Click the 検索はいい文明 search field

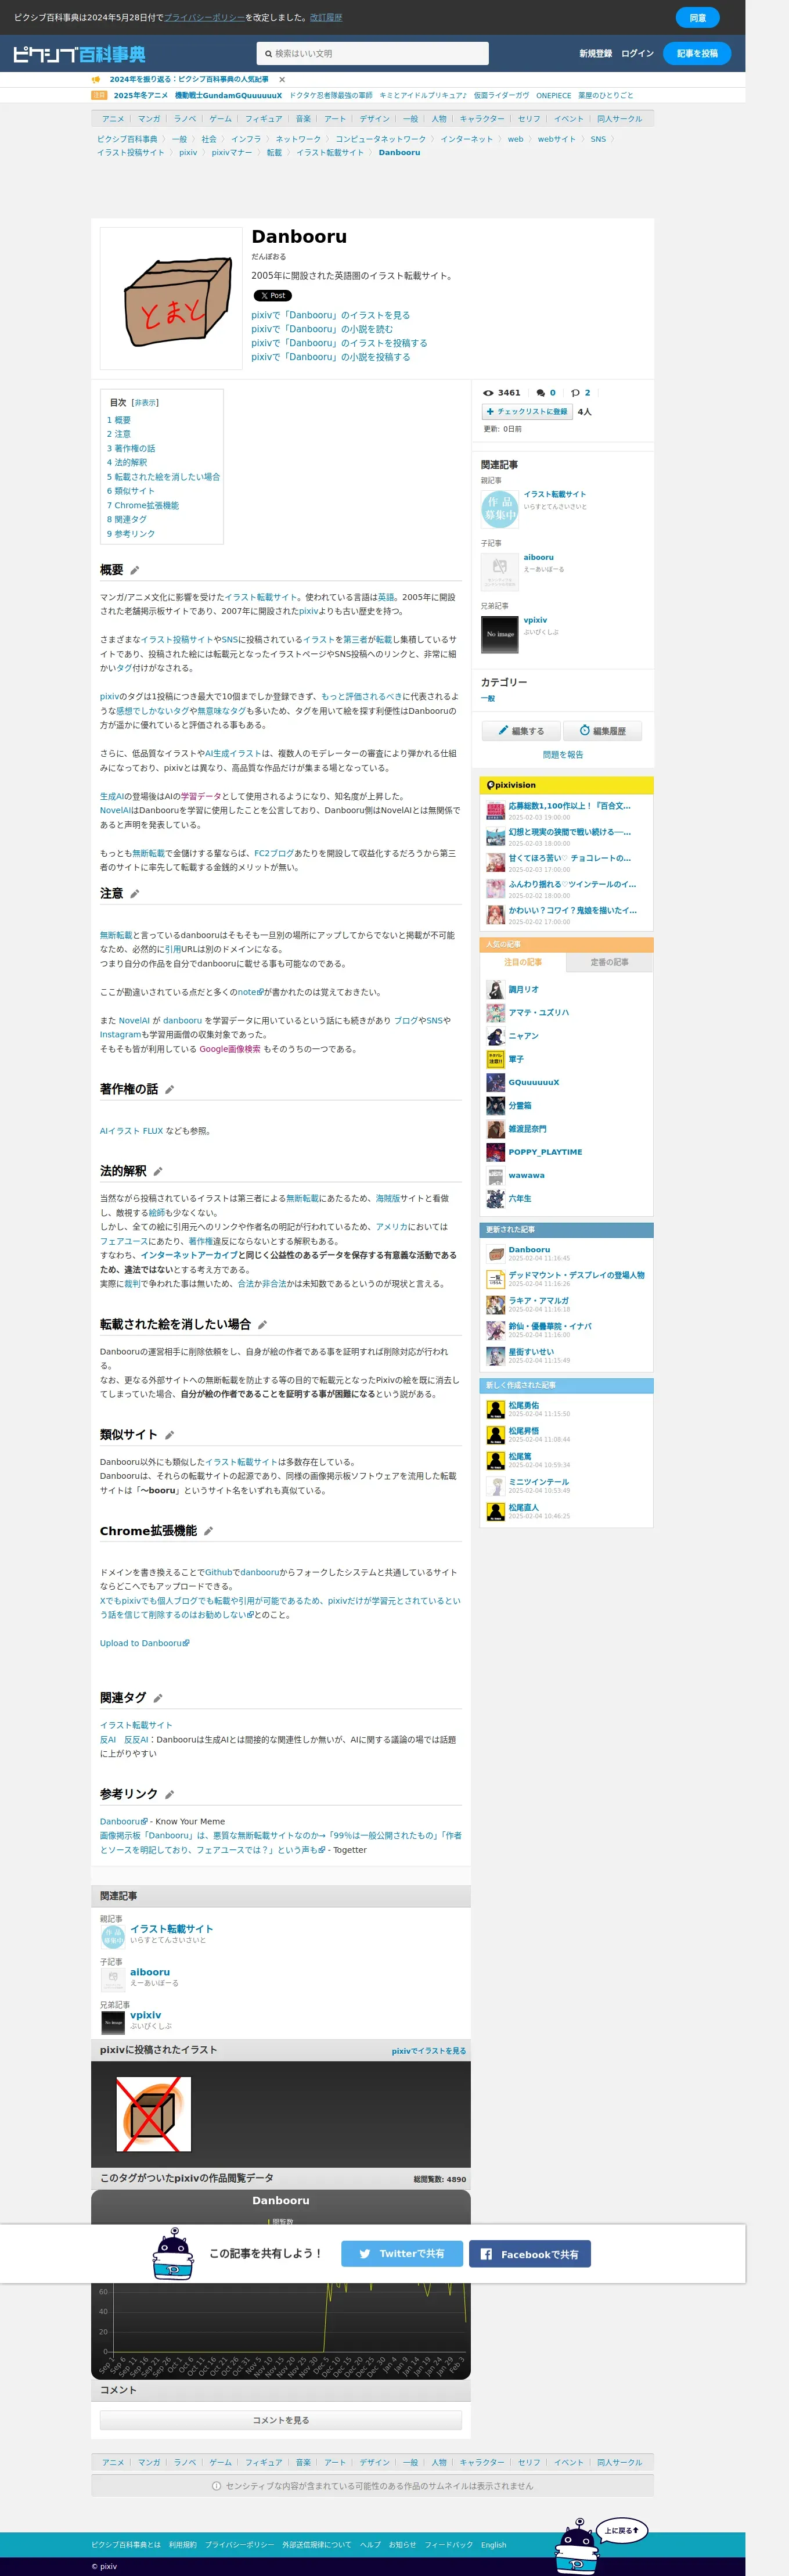pyautogui.click(x=372, y=54)
